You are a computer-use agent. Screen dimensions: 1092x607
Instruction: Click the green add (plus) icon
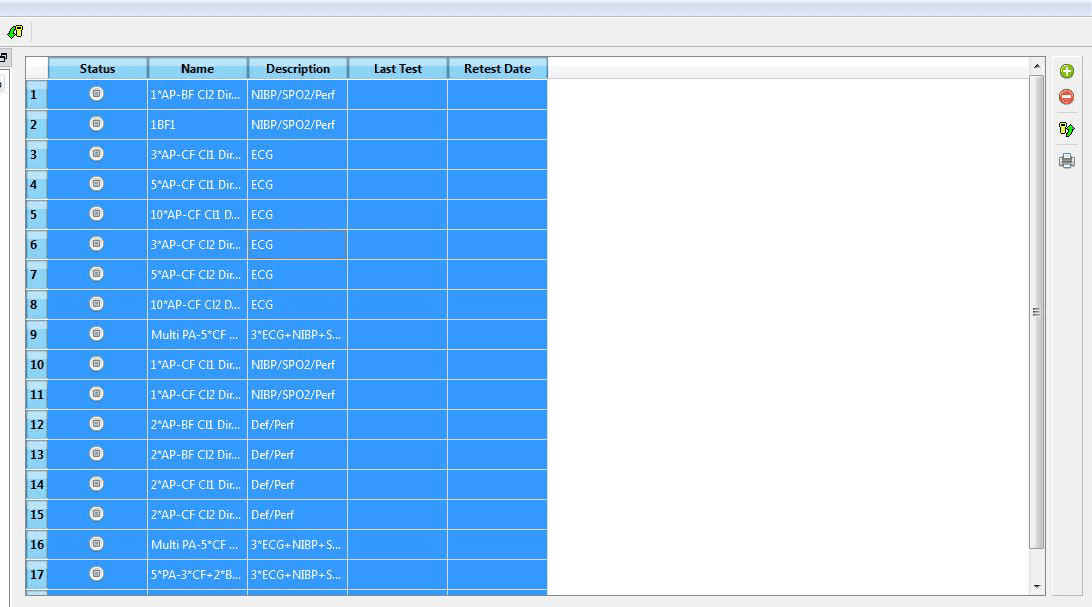1067,71
